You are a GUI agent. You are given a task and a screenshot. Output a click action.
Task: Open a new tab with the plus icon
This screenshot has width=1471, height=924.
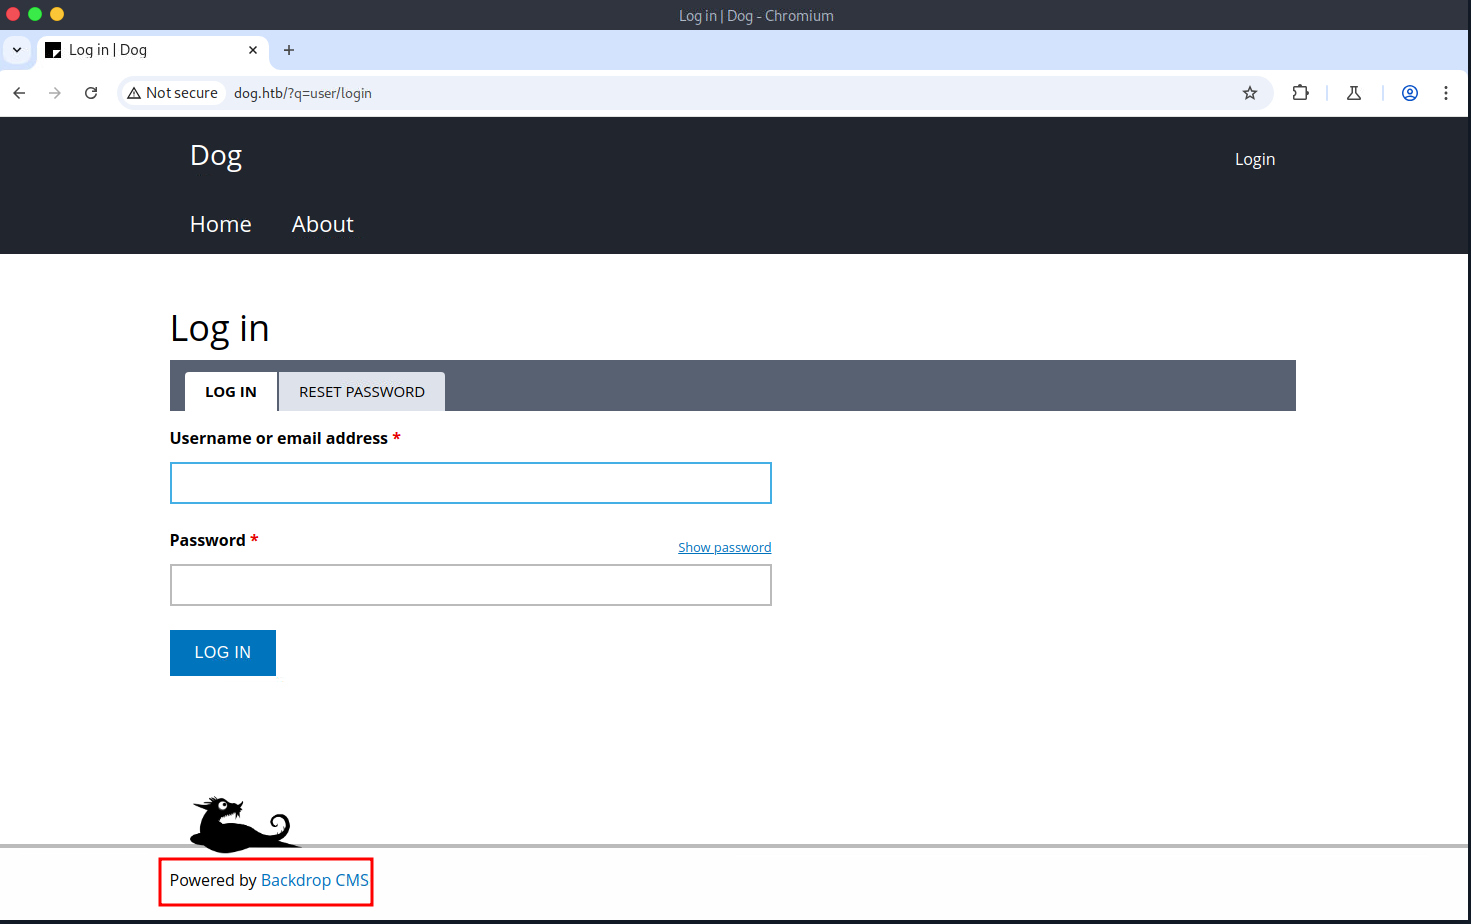click(289, 50)
